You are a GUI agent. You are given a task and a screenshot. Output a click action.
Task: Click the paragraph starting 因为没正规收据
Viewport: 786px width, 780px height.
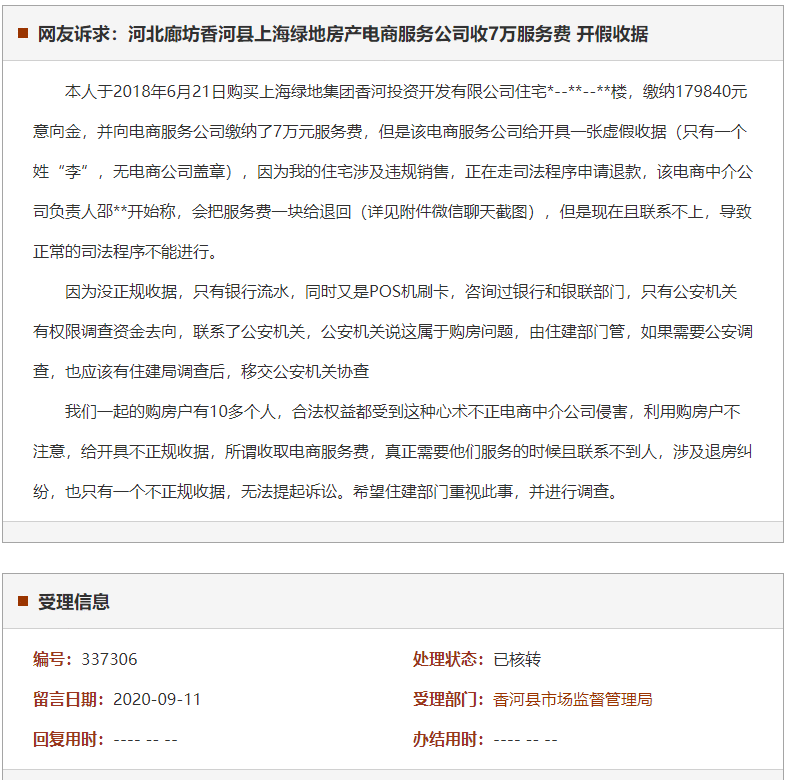[x=393, y=331]
